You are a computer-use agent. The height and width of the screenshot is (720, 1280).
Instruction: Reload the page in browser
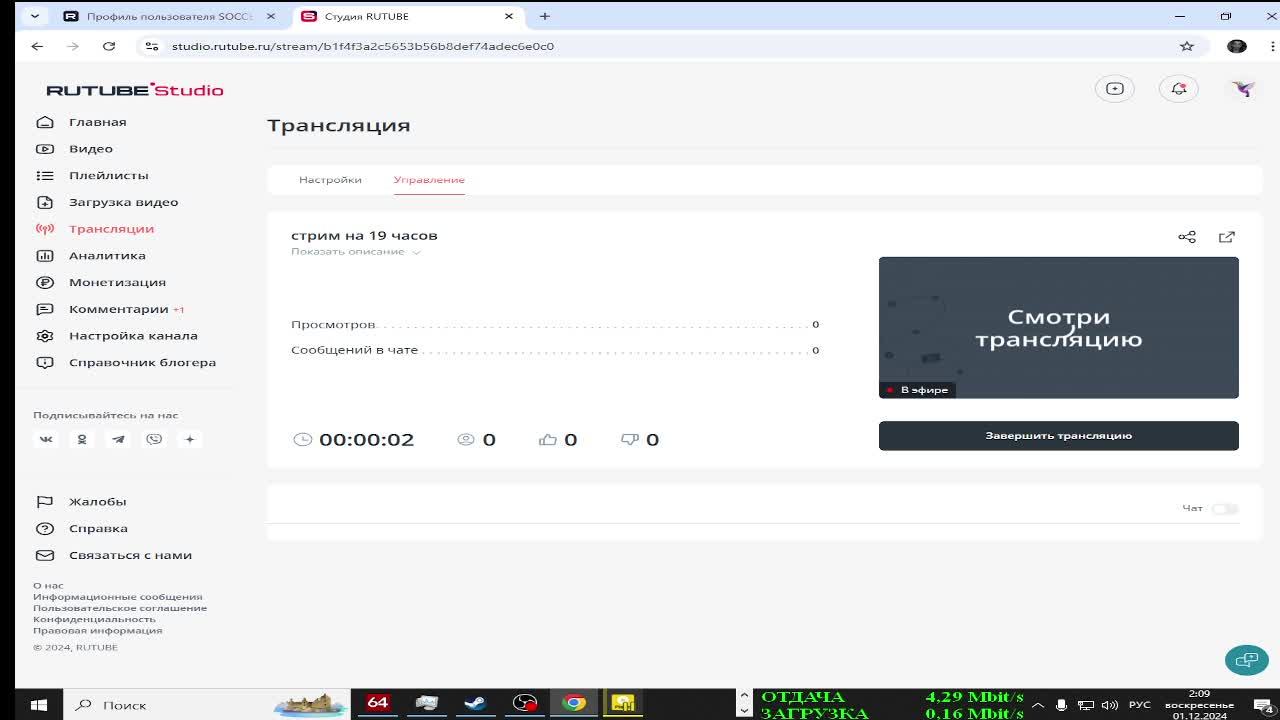pyautogui.click(x=109, y=46)
